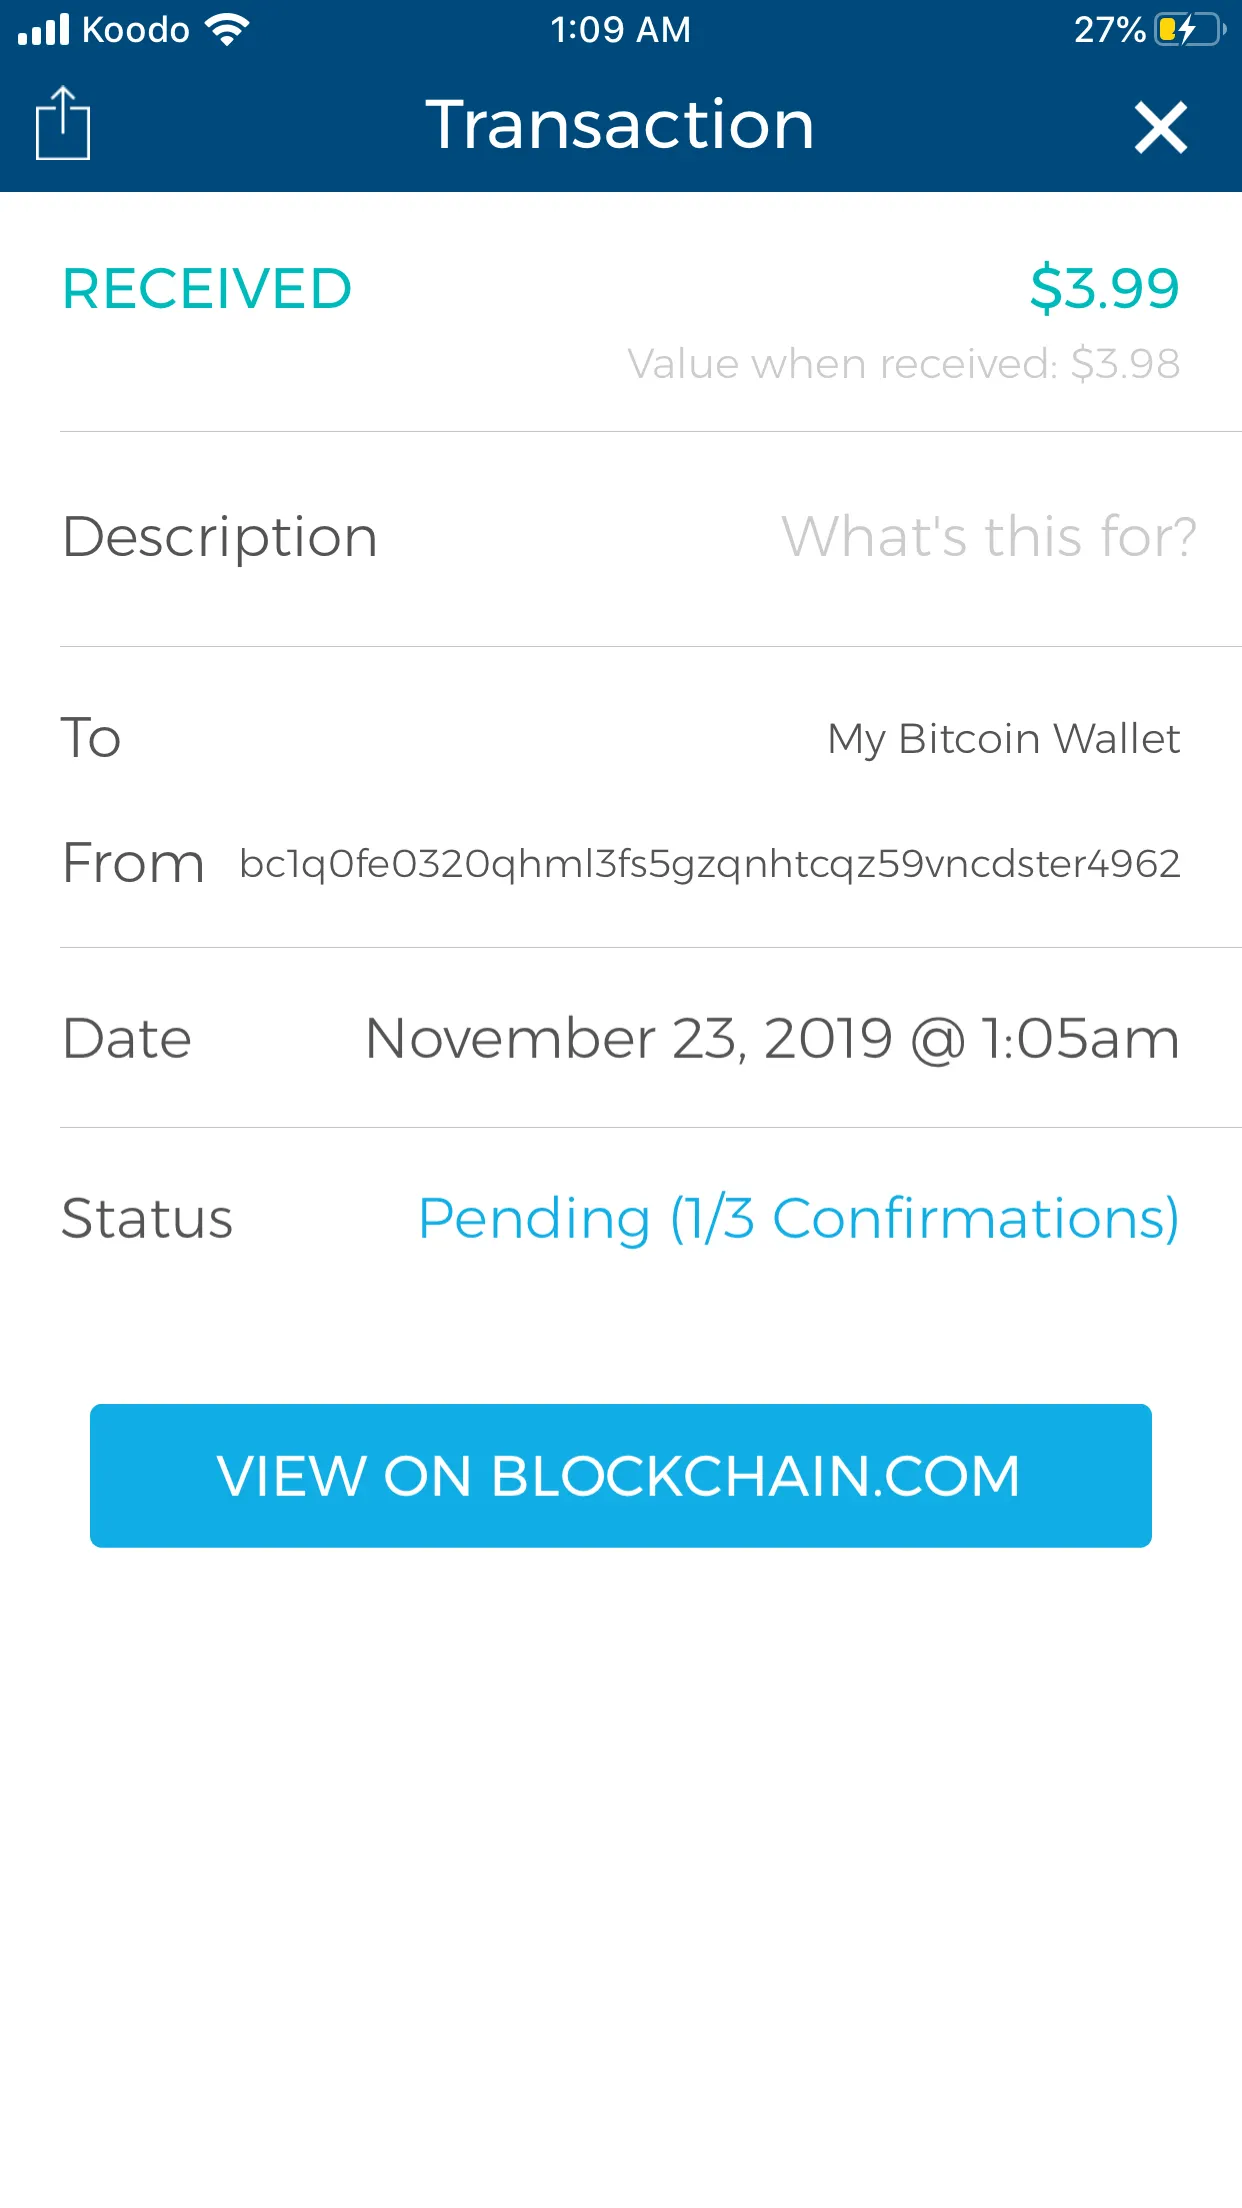Image resolution: width=1242 pixels, height=2208 pixels.
Task: Tap the Koodo carrier name
Action: 135,30
